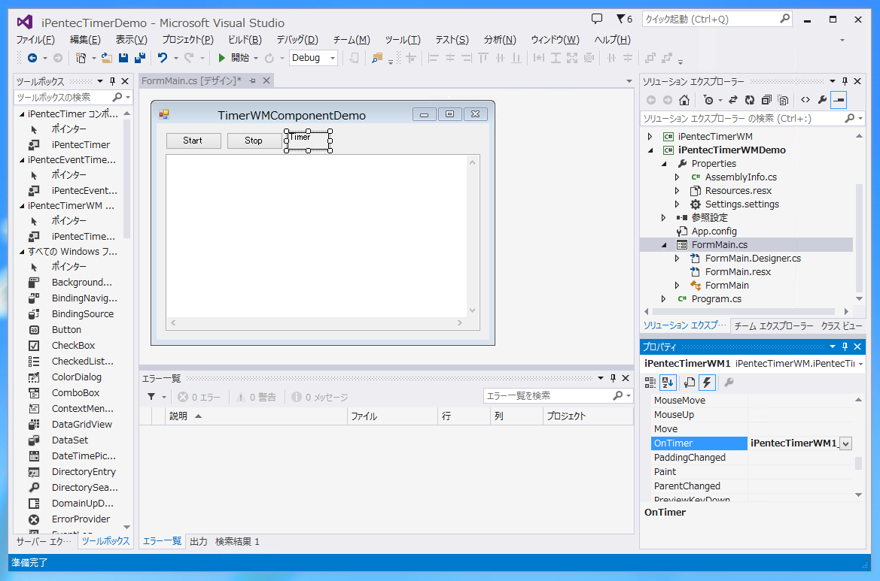Click the Open File folder icon
The image size is (880, 581).
point(107,58)
